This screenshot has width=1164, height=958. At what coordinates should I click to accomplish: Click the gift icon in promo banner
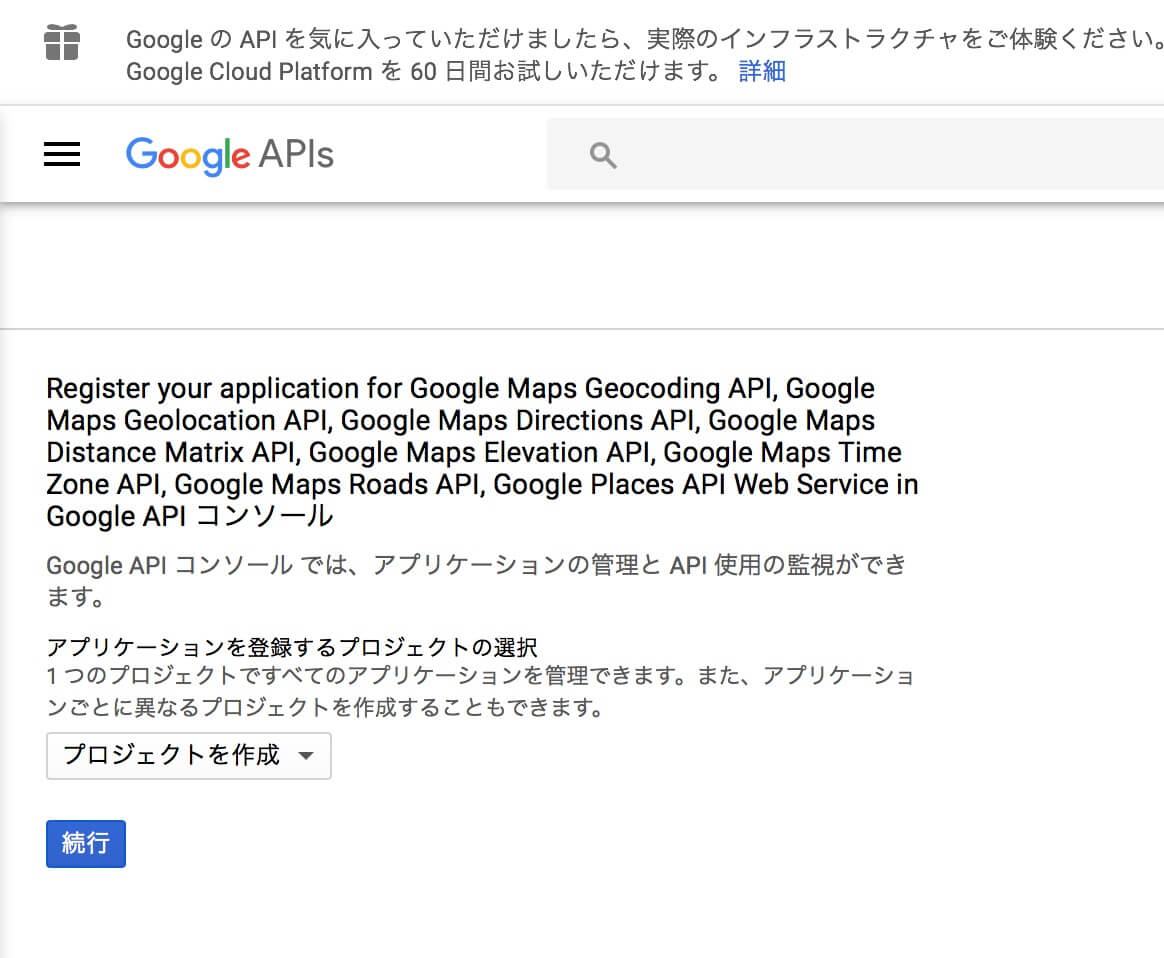[62, 42]
